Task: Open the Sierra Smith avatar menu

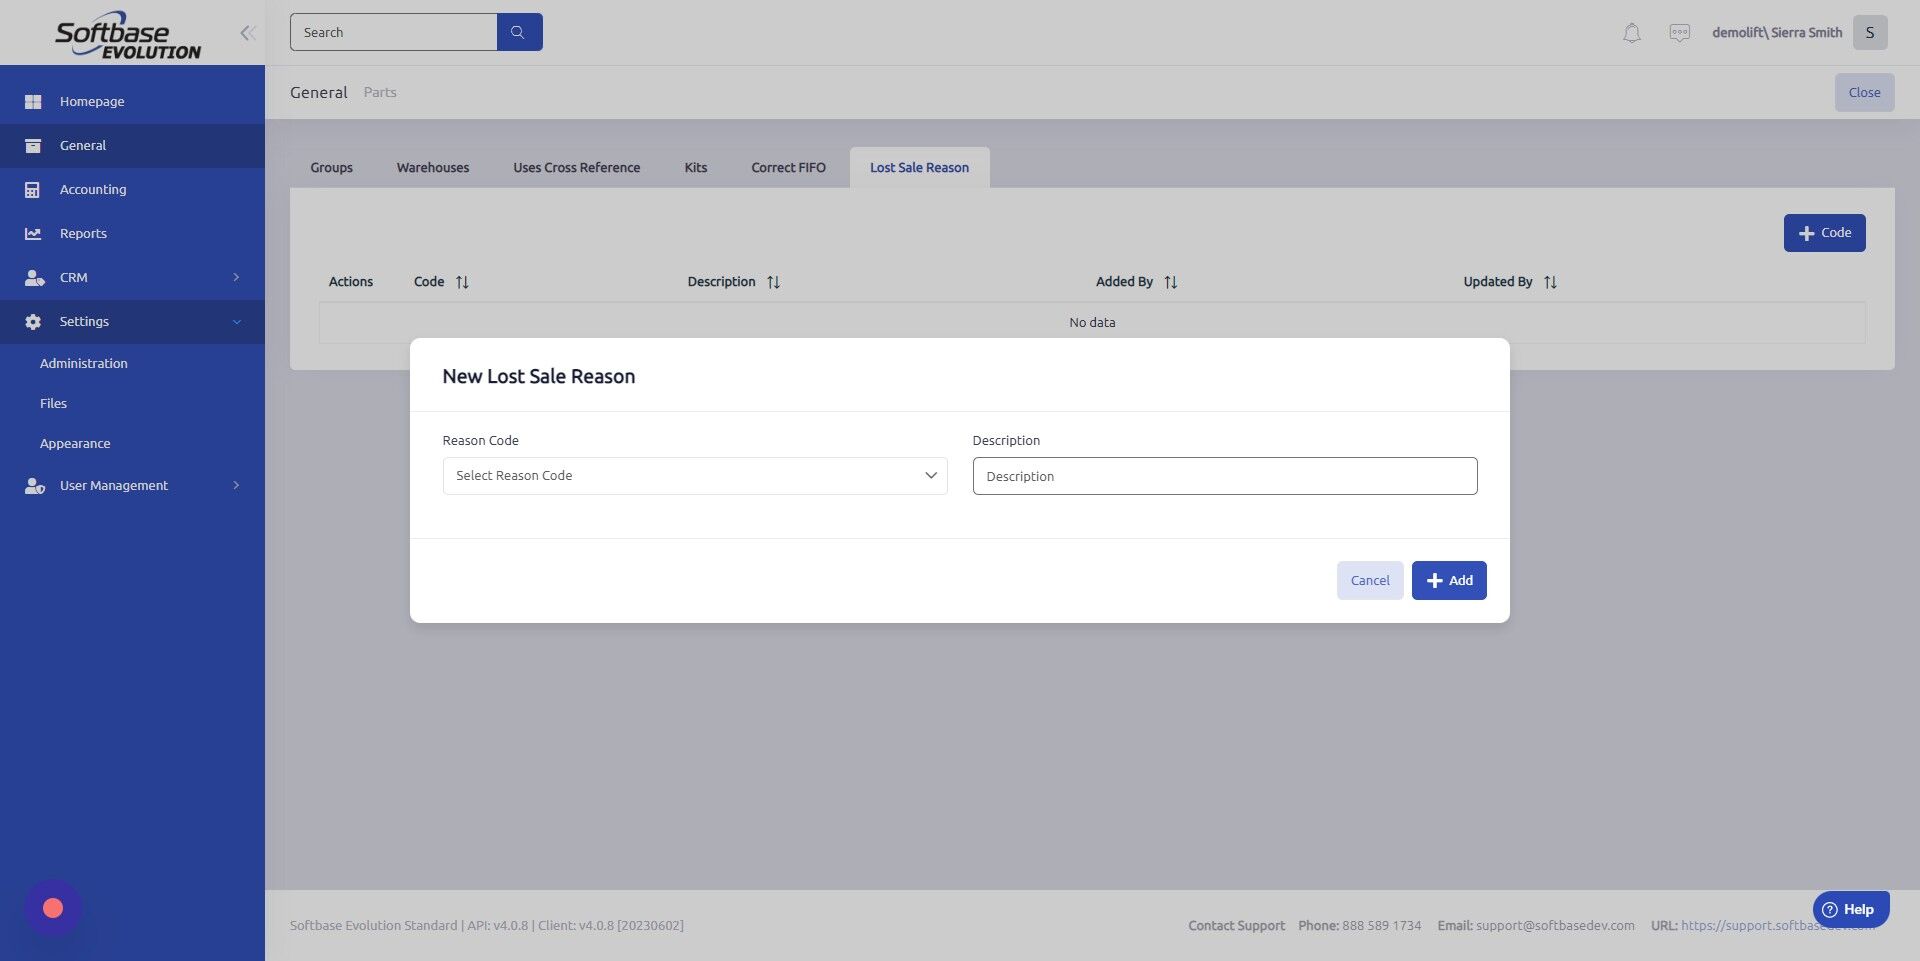Action: (1869, 31)
